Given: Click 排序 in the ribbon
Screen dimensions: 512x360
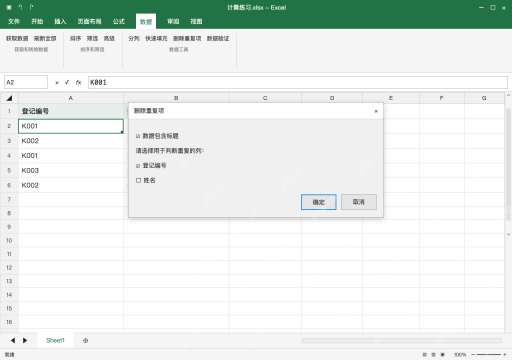Looking at the screenshot, I should coord(75,39).
